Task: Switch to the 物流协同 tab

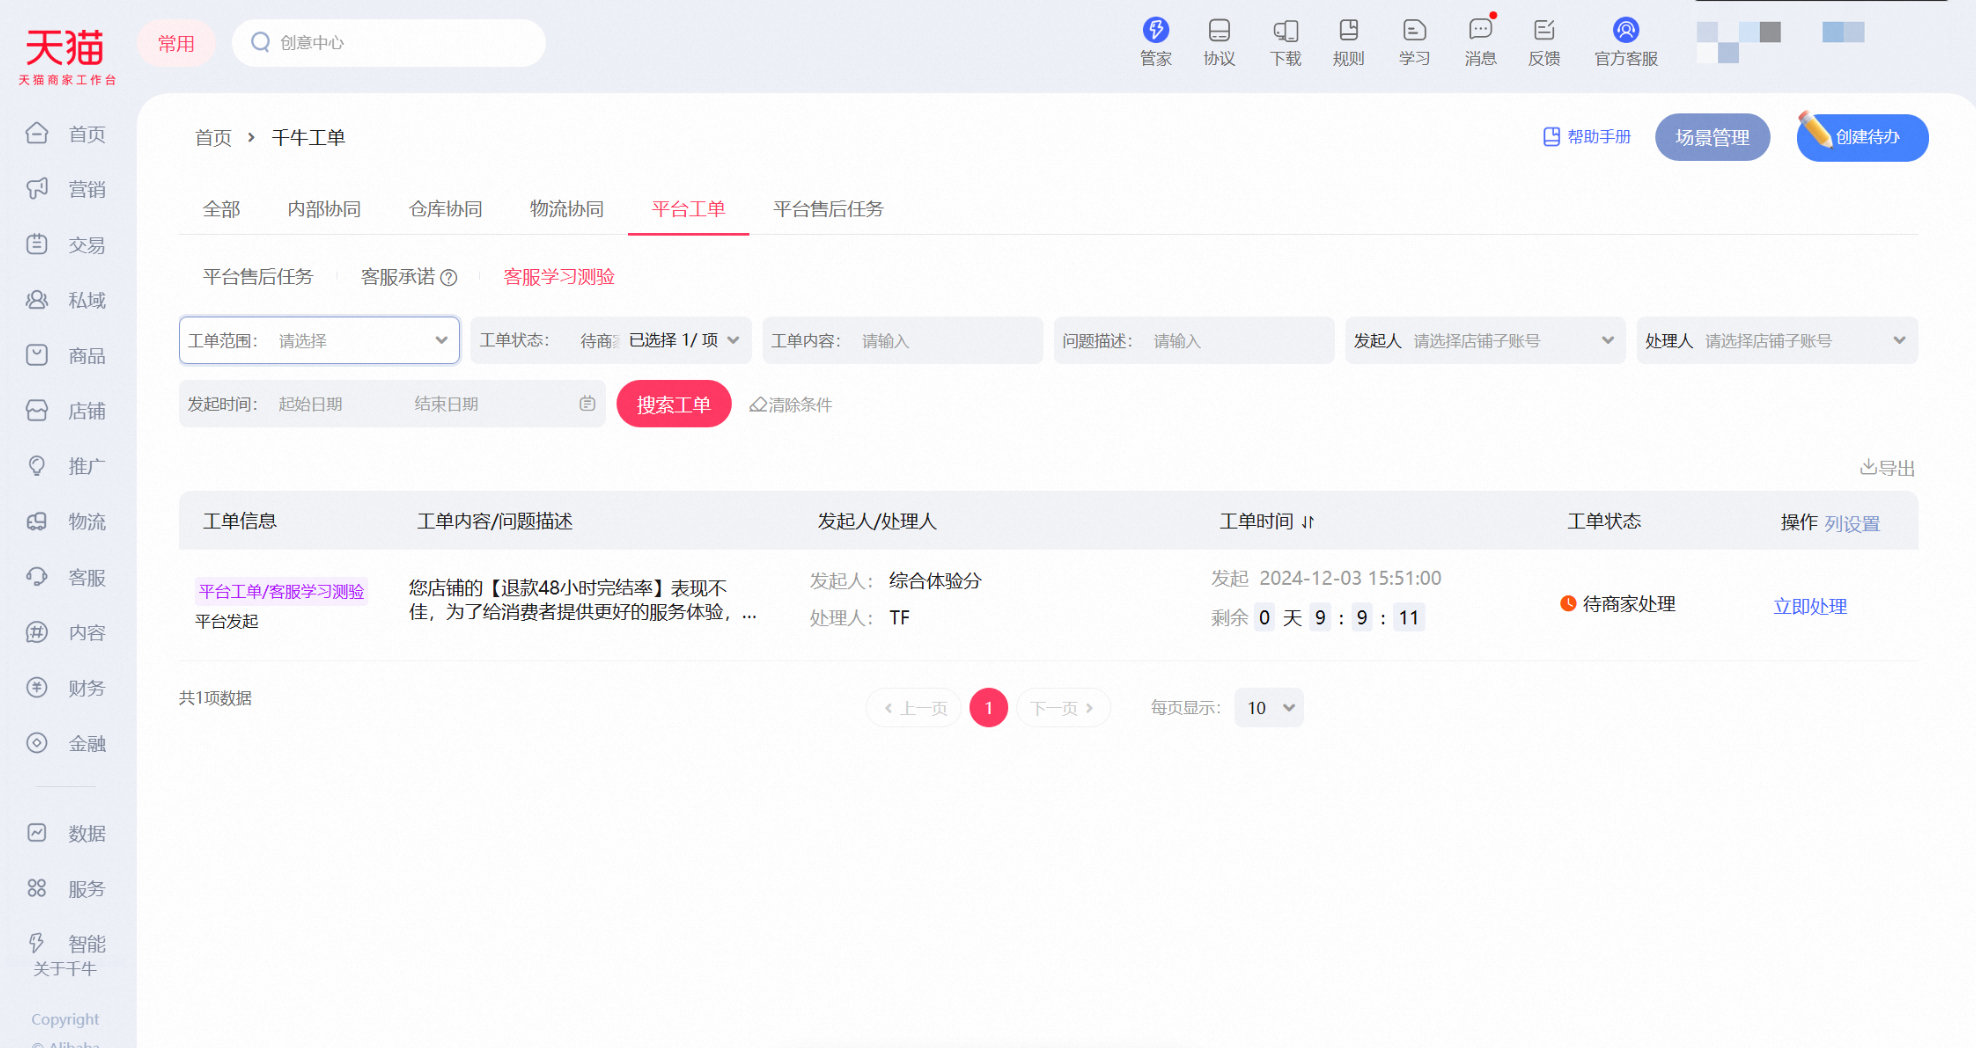Action: pyautogui.click(x=567, y=209)
